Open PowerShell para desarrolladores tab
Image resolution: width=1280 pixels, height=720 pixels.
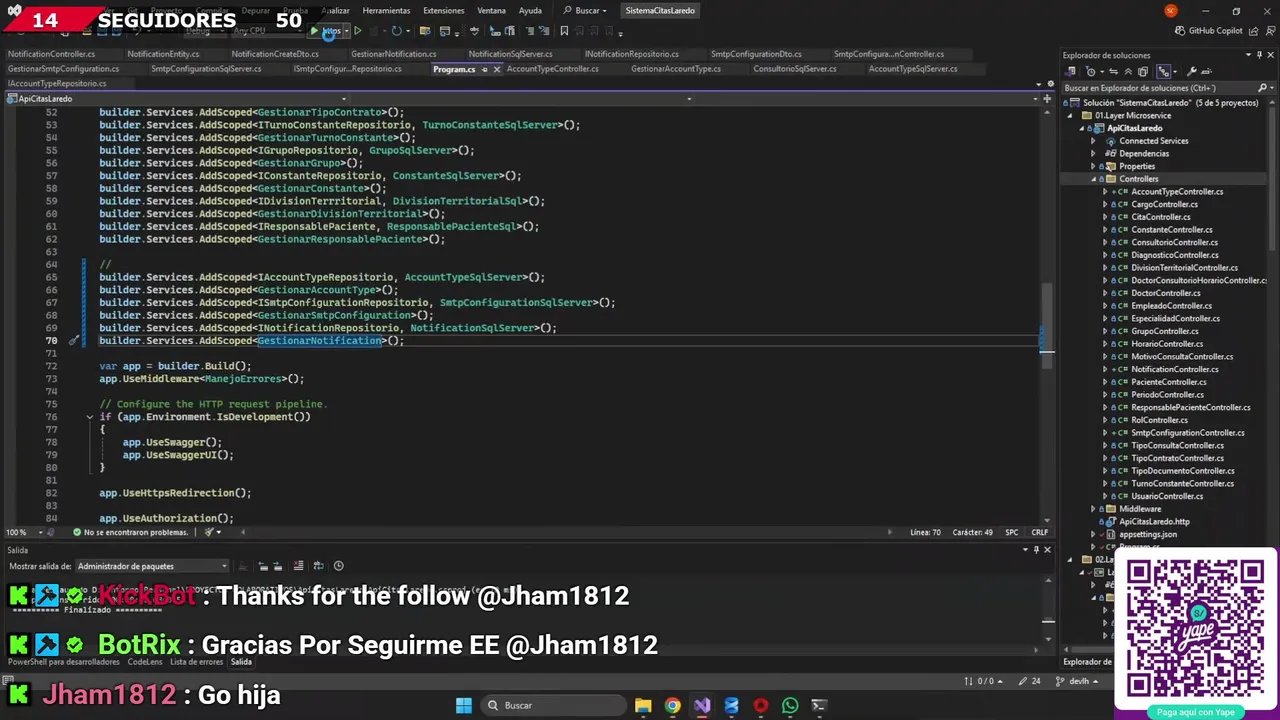[x=64, y=662]
